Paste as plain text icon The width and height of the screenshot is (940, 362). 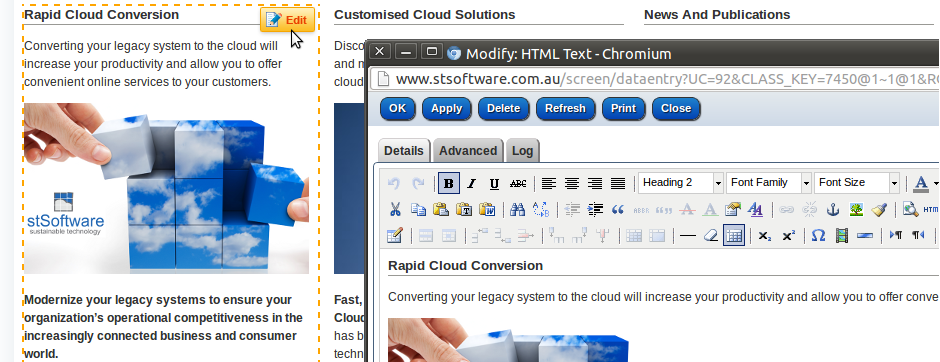(x=464, y=209)
